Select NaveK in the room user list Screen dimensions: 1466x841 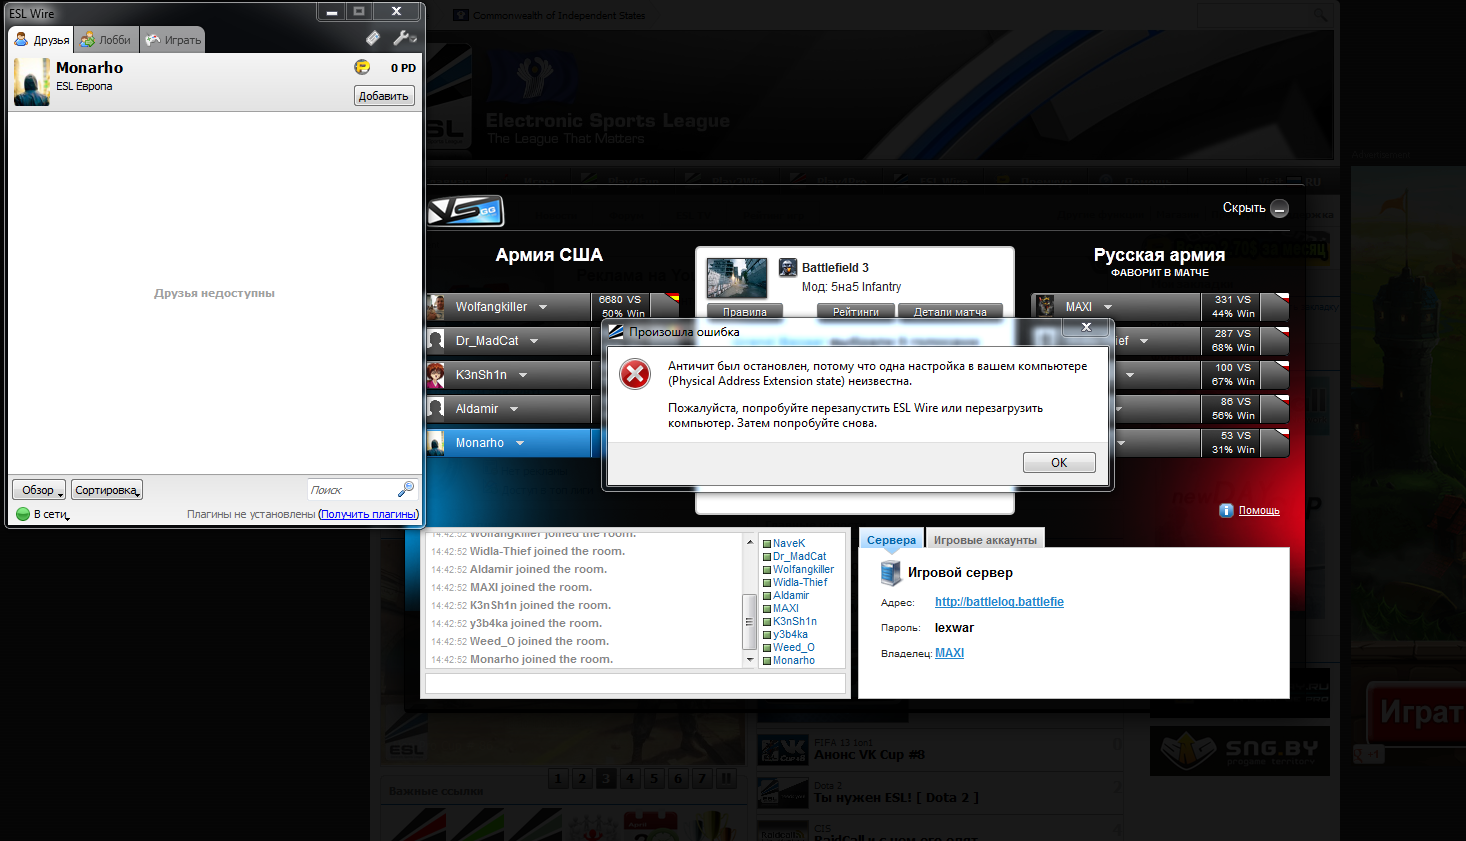pos(788,543)
